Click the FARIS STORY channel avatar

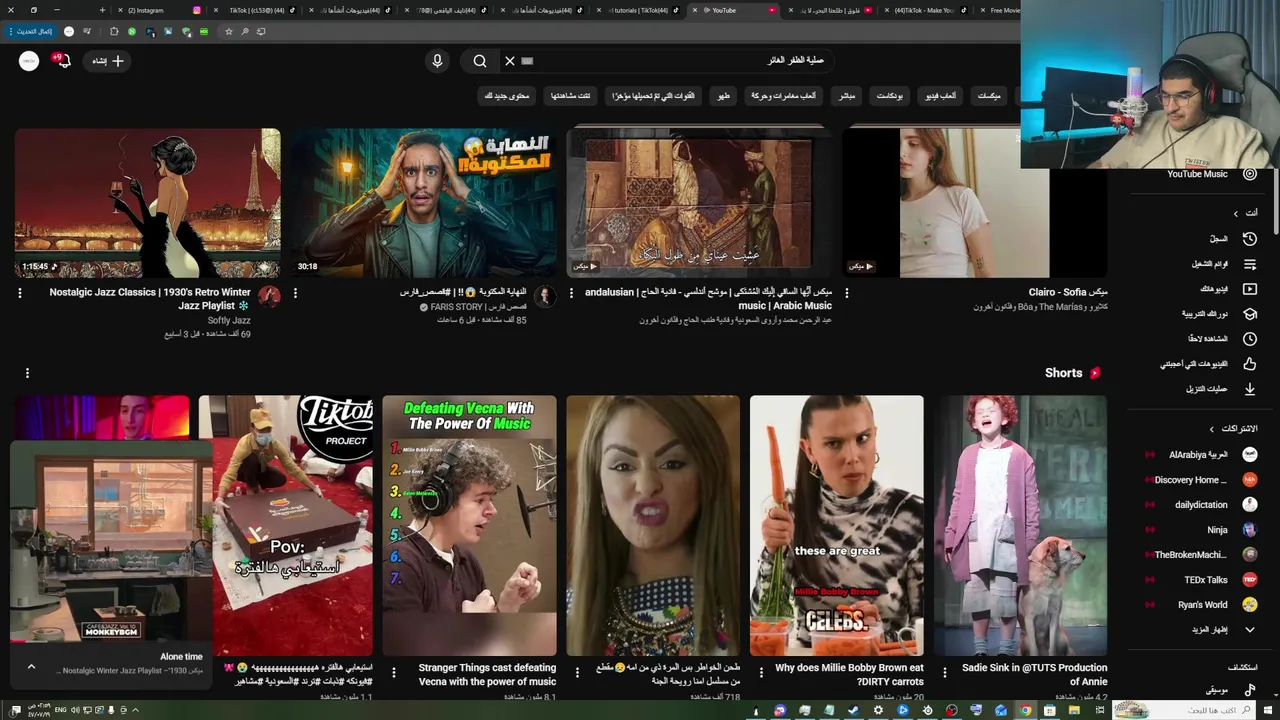(545, 296)
